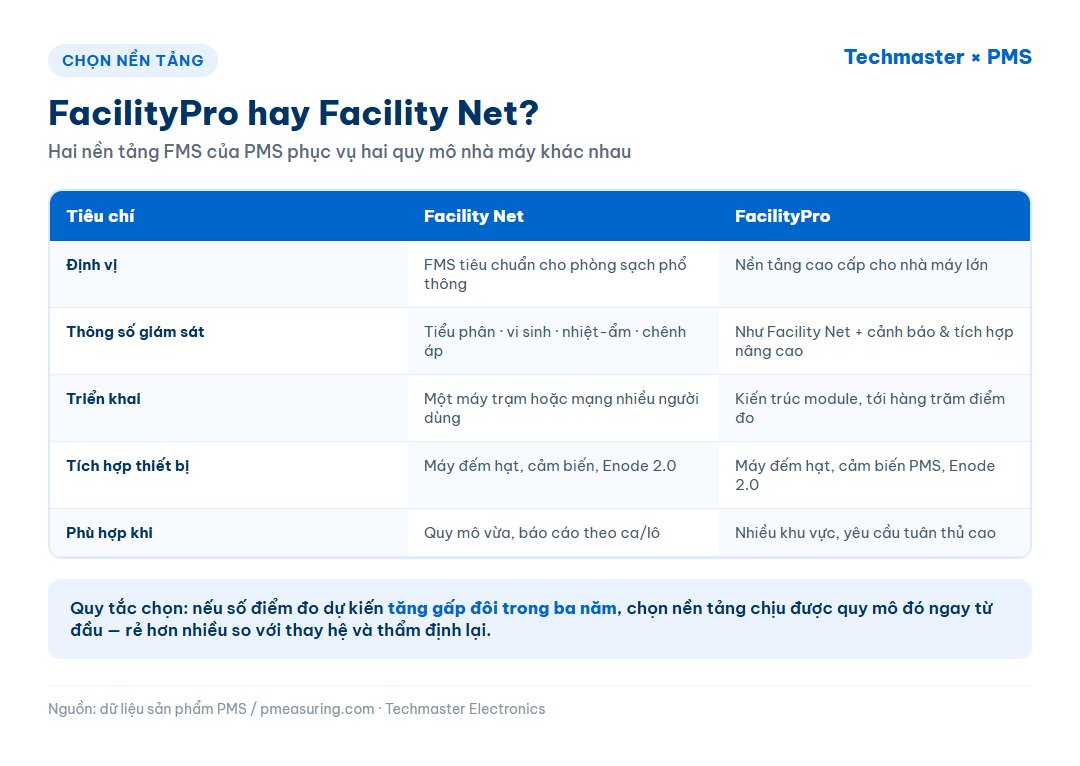Click the 'Thông số giám sát' row label
Screen dimensions: 1080x766
coord(135,332)
